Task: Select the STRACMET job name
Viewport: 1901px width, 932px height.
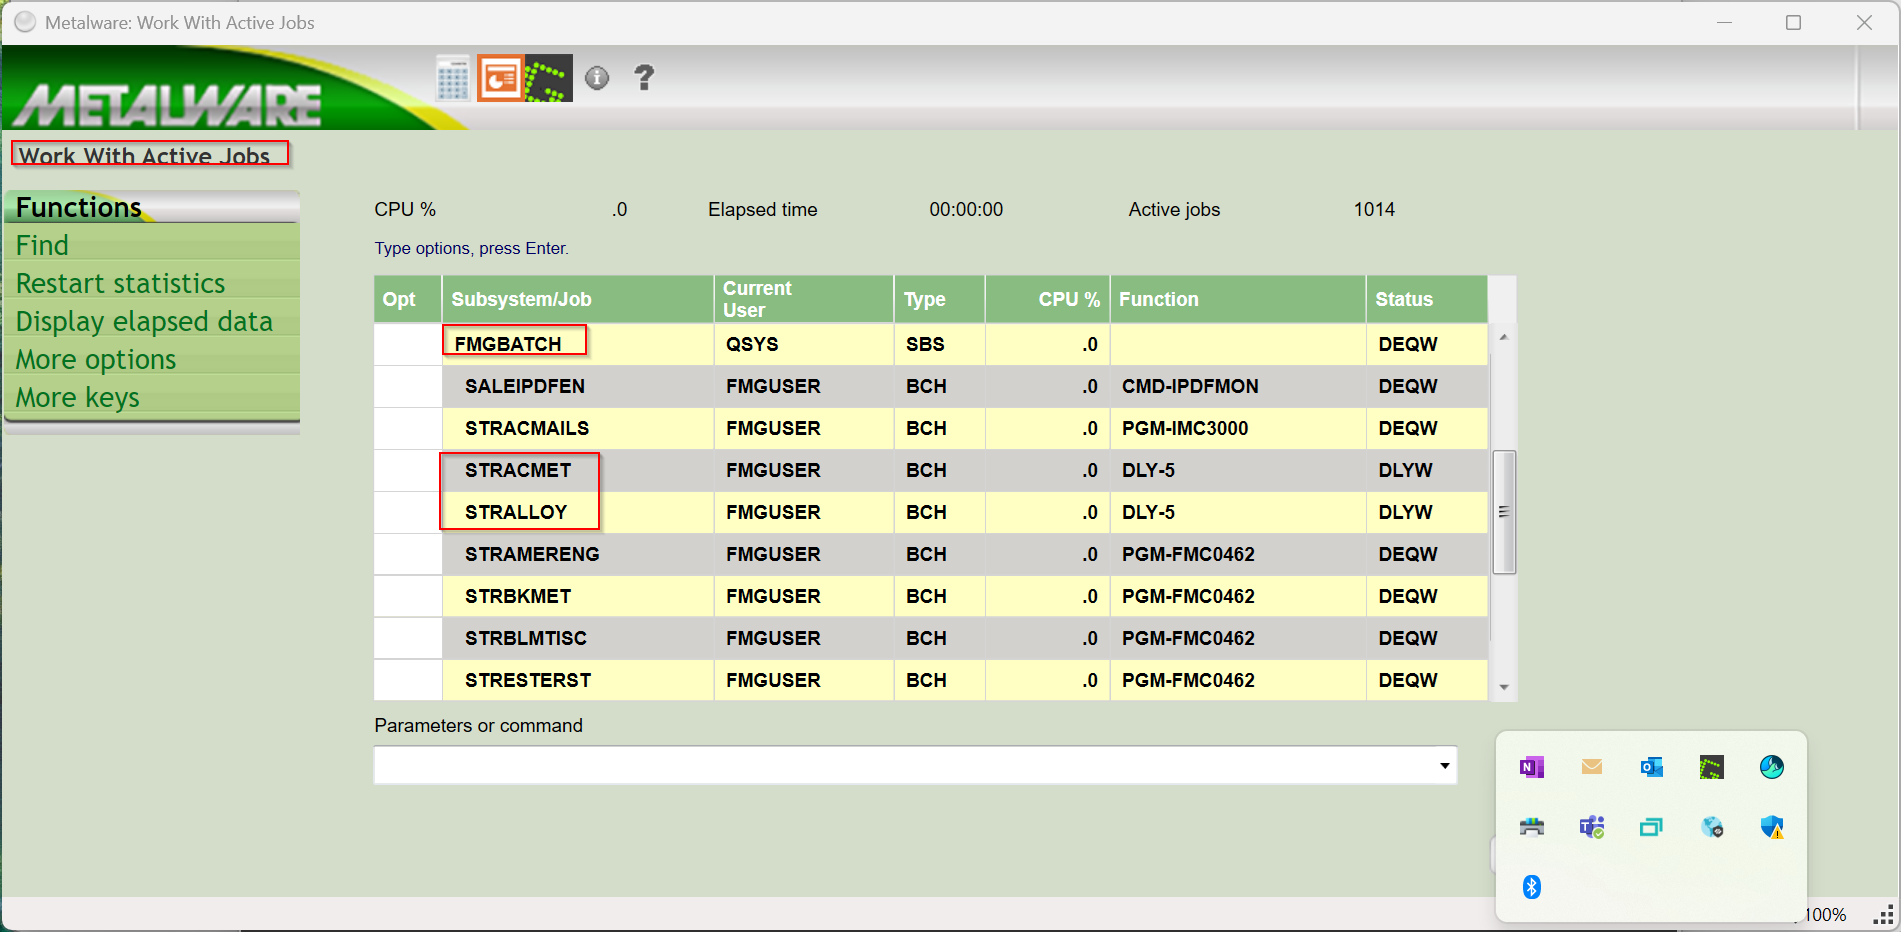Action: [x=518, y=470]
